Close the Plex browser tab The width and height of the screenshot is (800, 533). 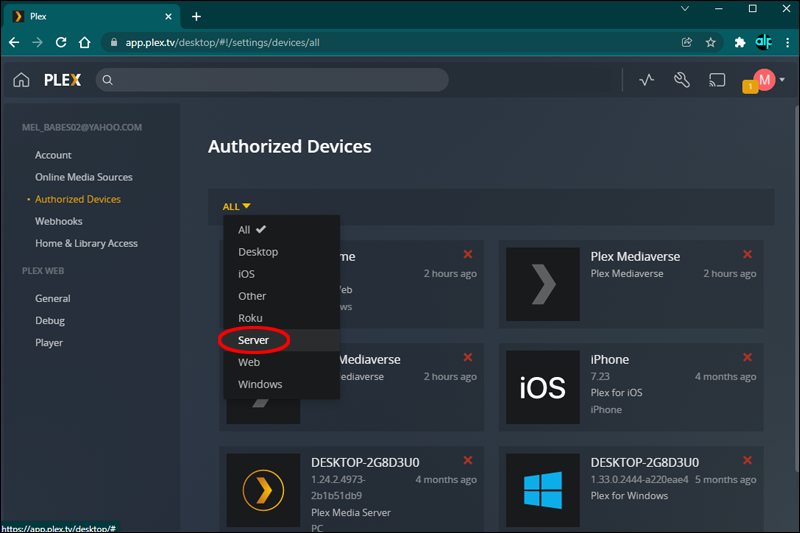[168, 17]
